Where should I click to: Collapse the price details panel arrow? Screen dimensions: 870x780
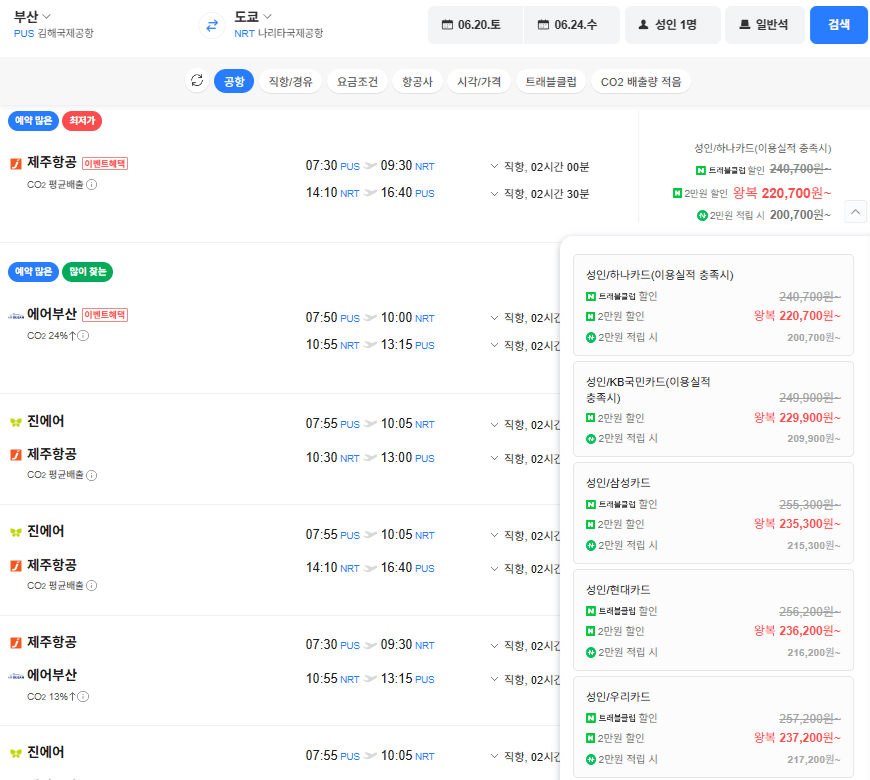tap(856, 212)
